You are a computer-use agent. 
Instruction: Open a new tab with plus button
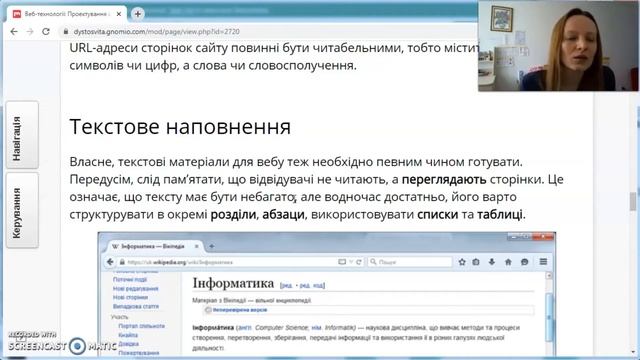[x=138, y=14]
